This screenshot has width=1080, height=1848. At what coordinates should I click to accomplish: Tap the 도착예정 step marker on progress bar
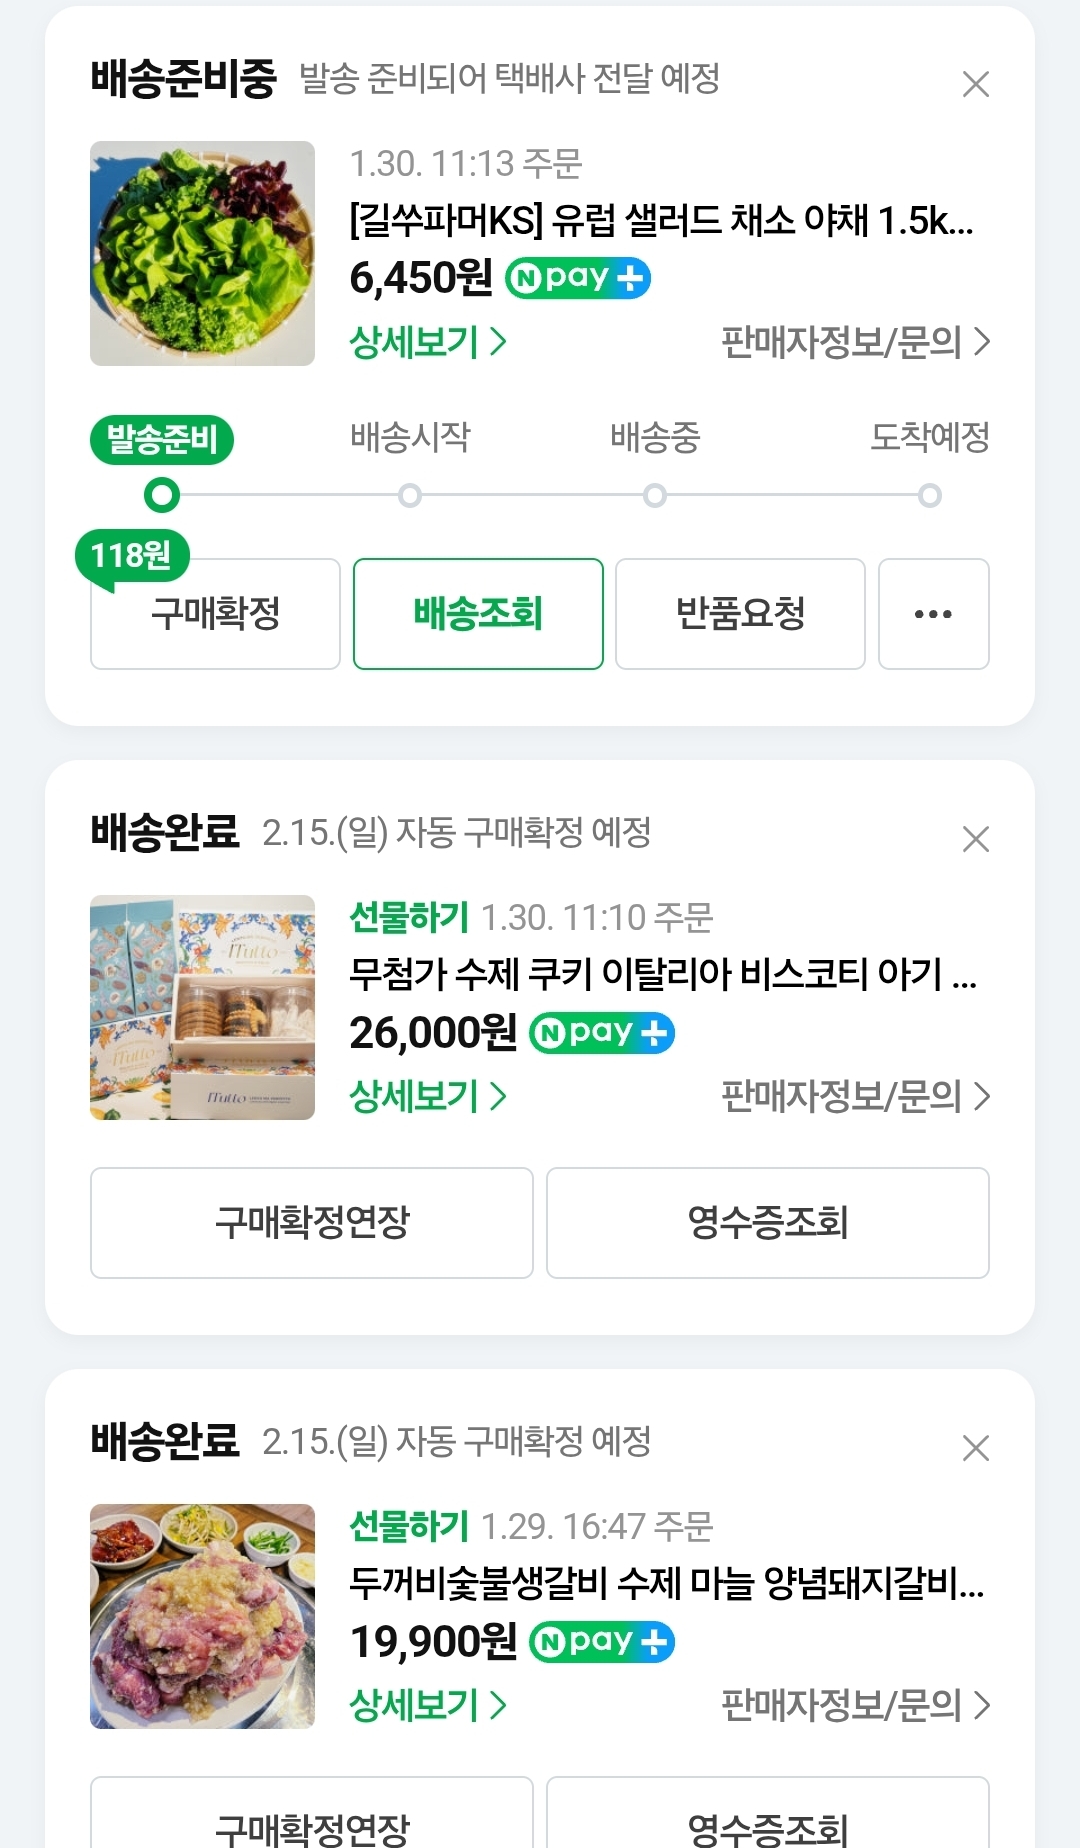(930, 495)
